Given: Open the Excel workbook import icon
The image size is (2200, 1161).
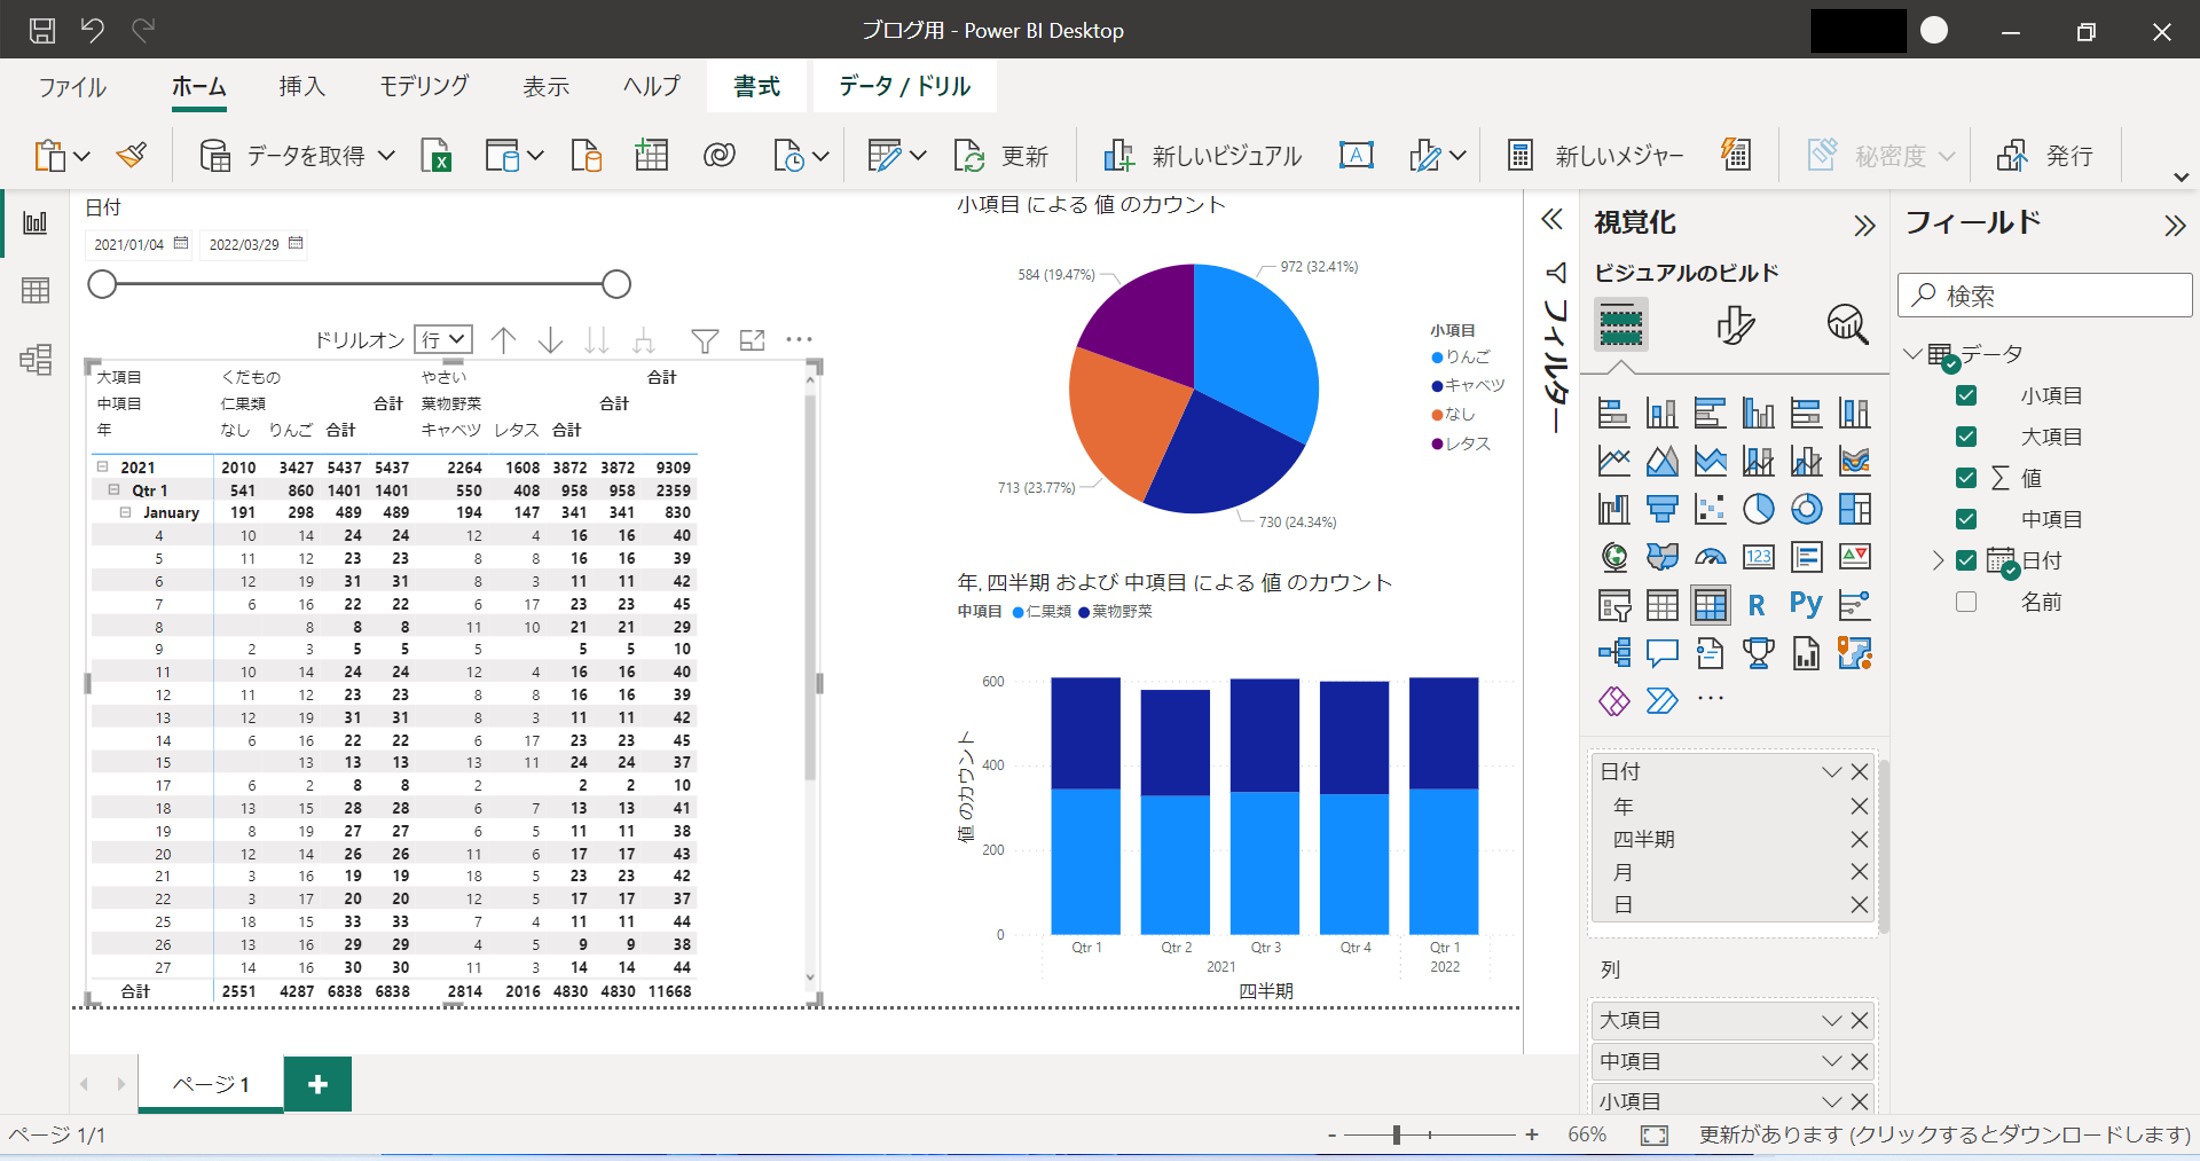Looking at the screenshot, I should click(436, 156).
